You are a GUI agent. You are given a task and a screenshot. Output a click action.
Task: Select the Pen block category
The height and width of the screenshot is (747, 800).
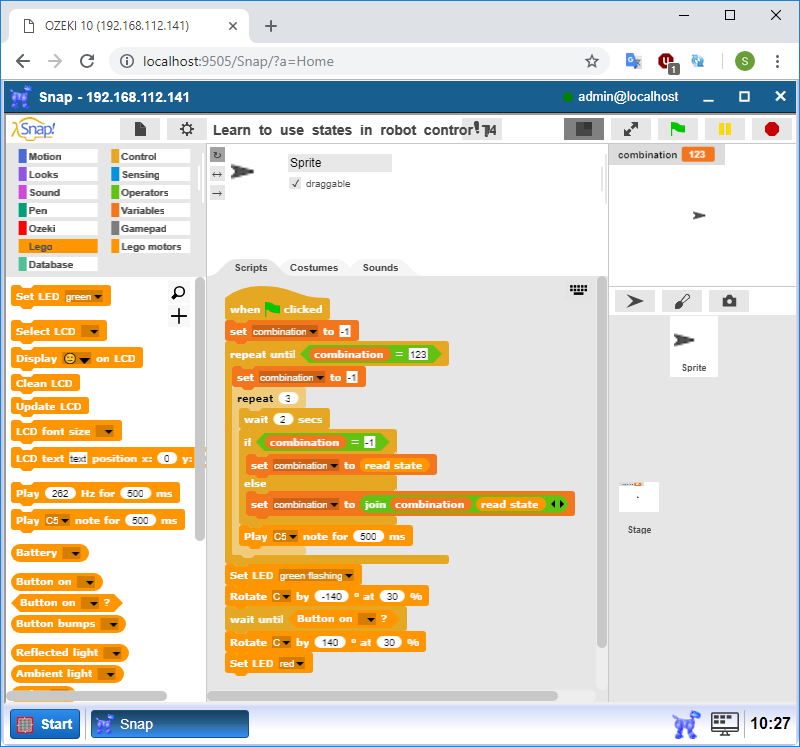[58, 210]
